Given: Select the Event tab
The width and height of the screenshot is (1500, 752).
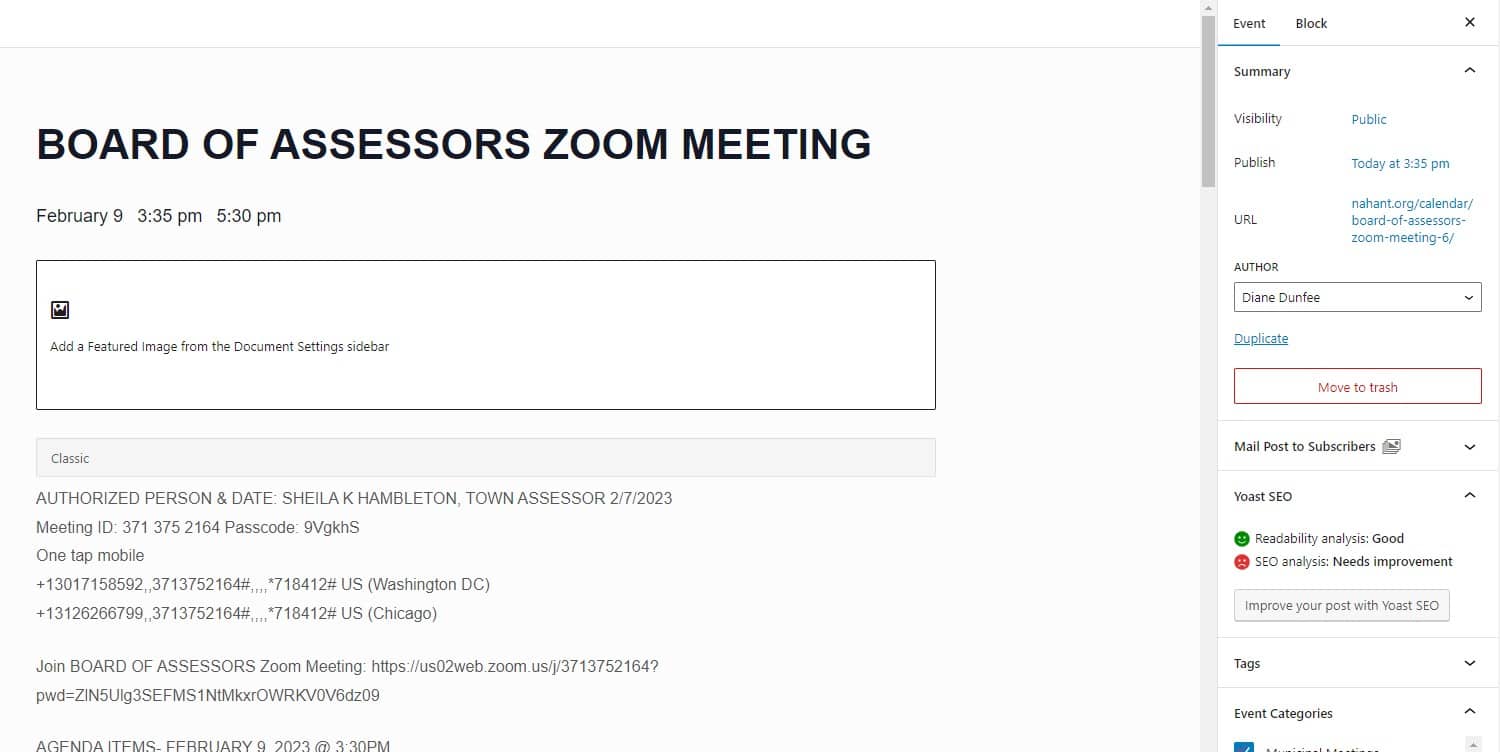Looking at the screenshot, I should point(1249,23).
